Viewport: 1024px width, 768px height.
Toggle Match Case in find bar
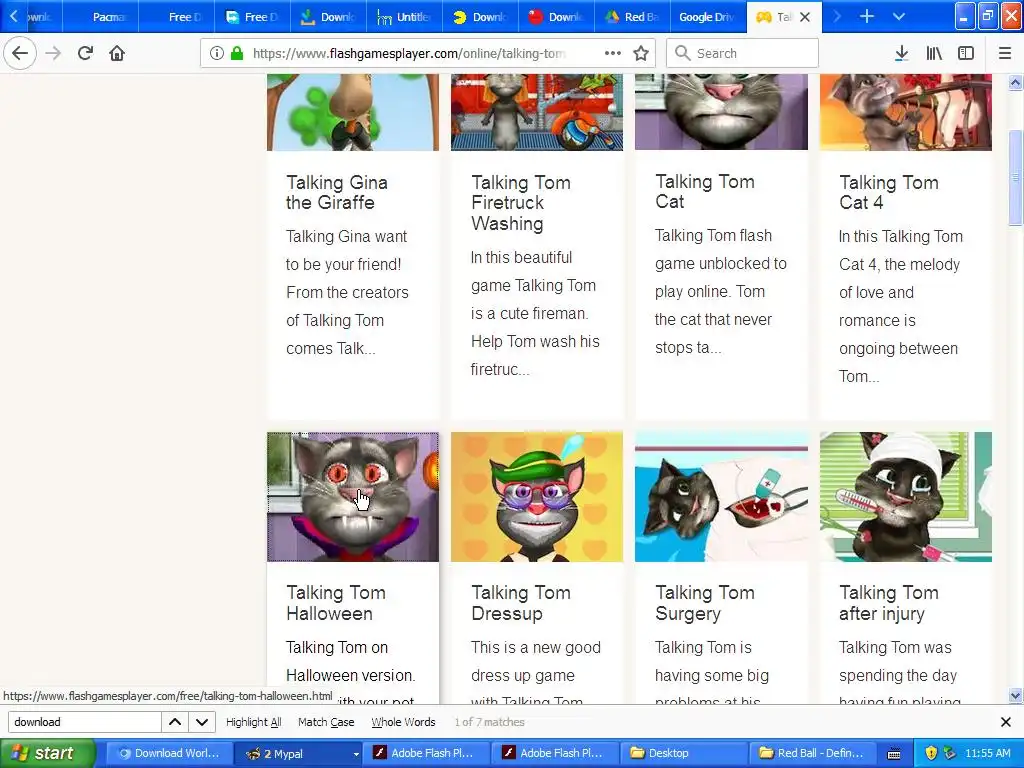(326, 722)
